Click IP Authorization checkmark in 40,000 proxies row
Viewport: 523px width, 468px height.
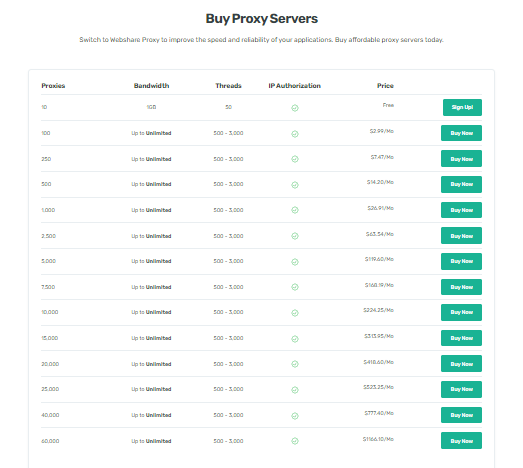[x=295, y=416]
